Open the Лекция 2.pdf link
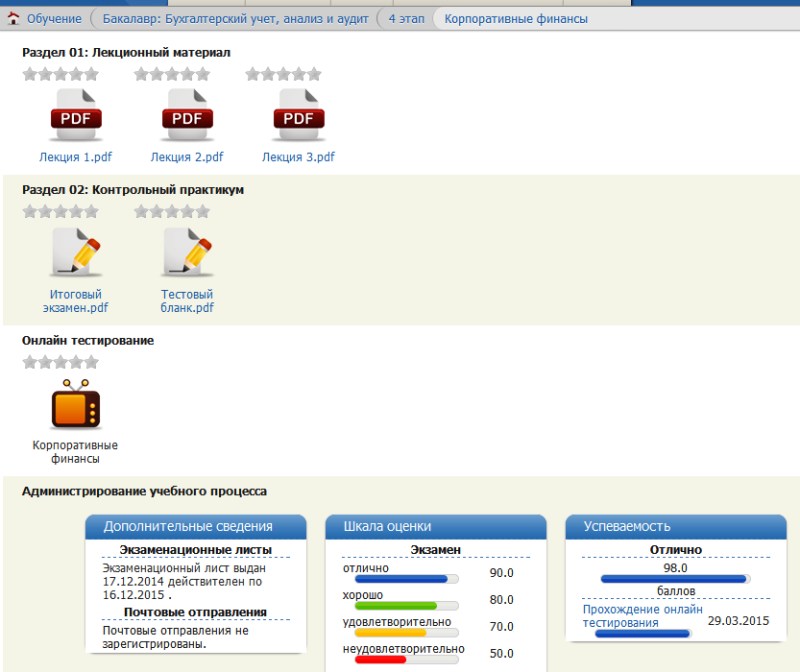 coord(187,157)
